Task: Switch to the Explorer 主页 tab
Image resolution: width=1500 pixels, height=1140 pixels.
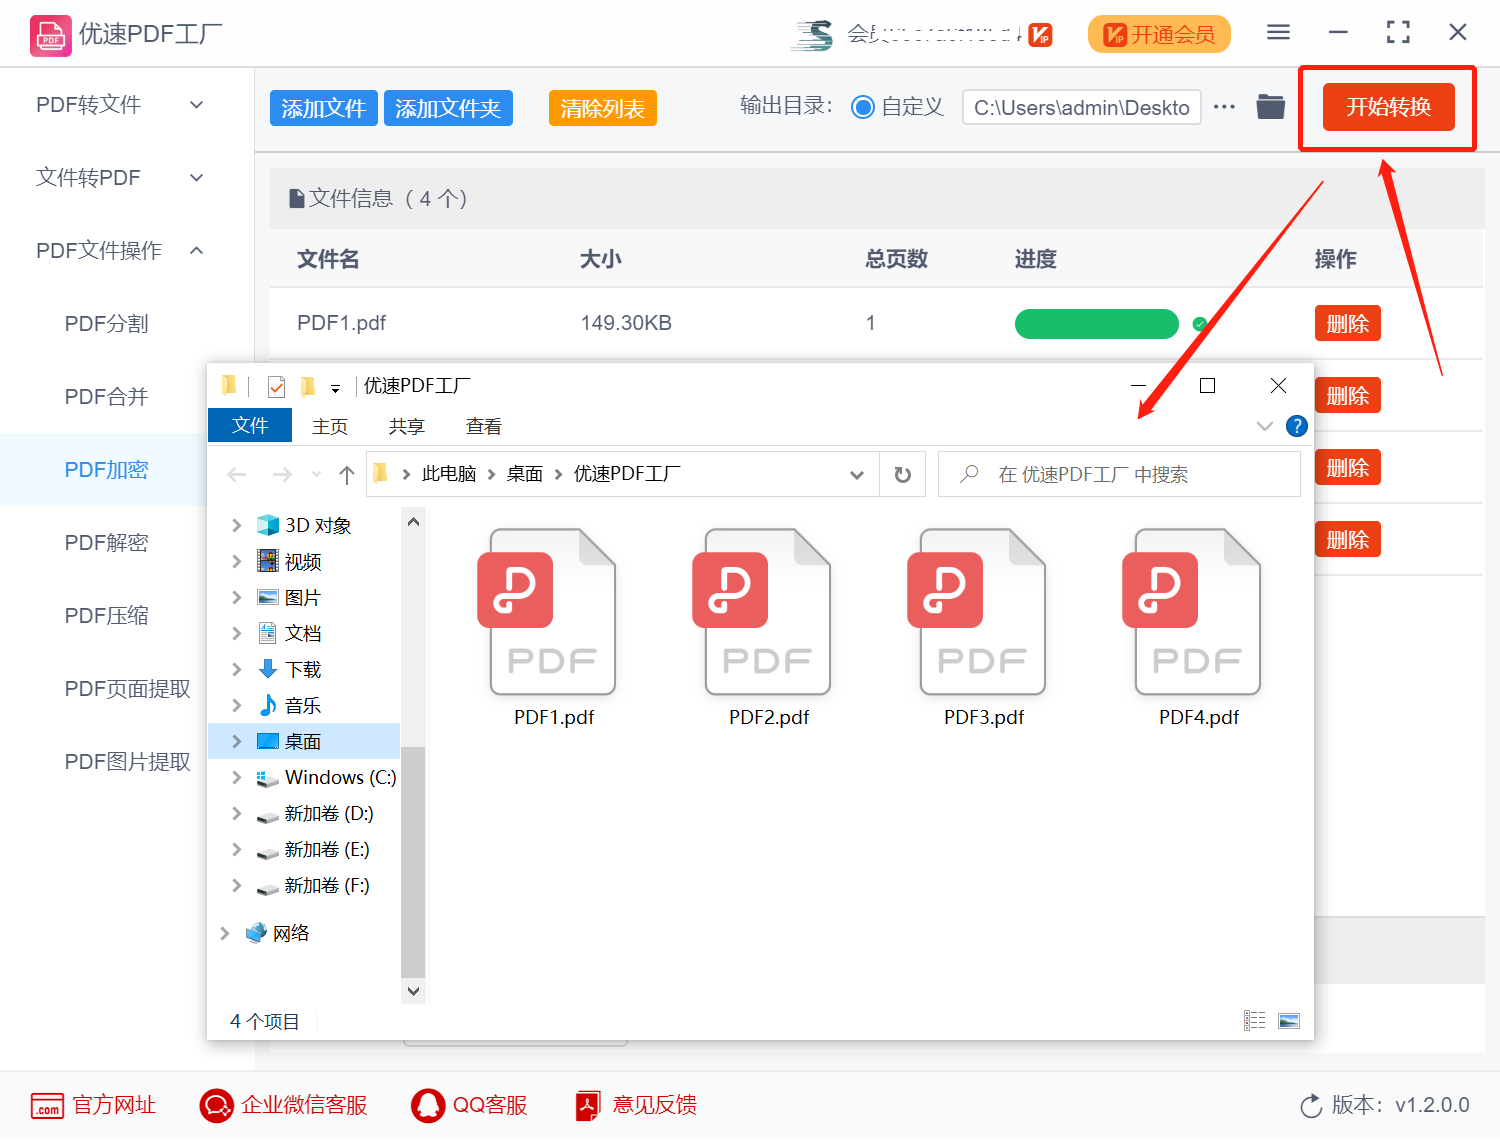Action: (x=330, y=427)
